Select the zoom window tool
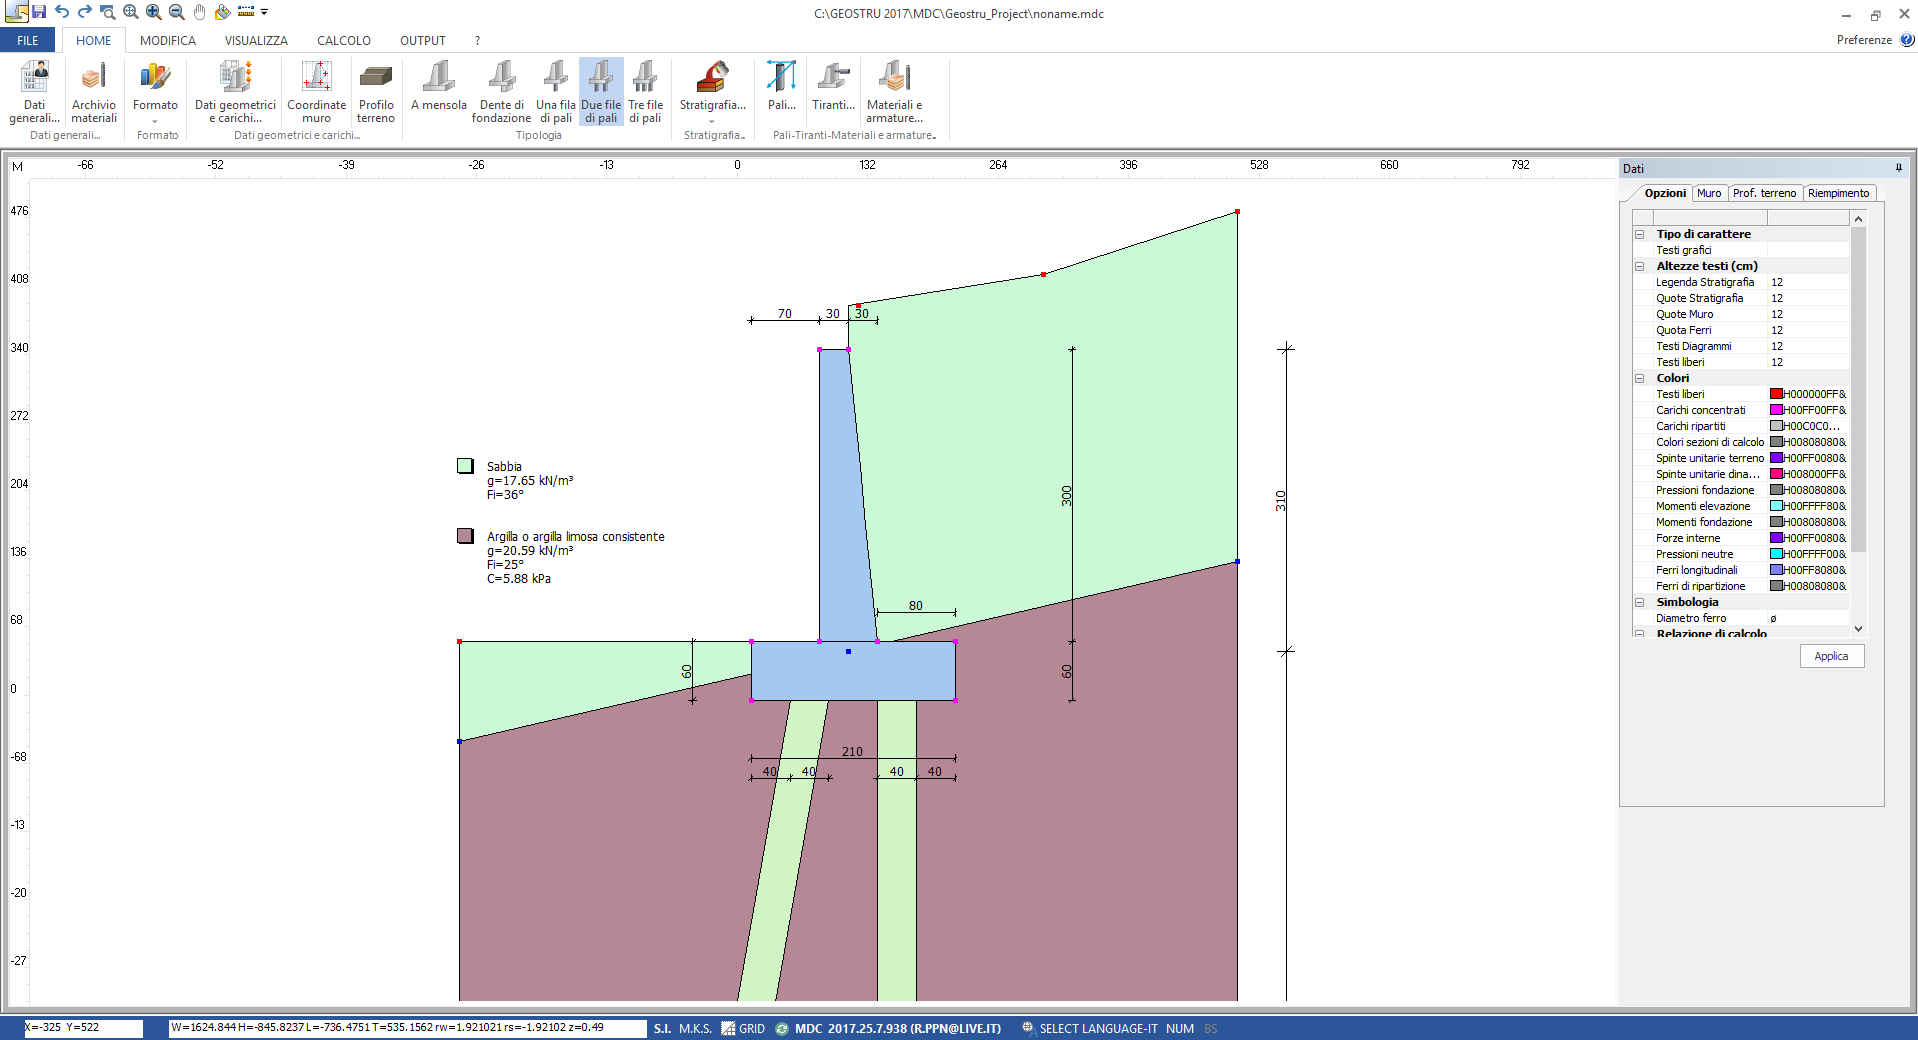The height and width of the screenshot is (1040, 1918). (108, 12)
